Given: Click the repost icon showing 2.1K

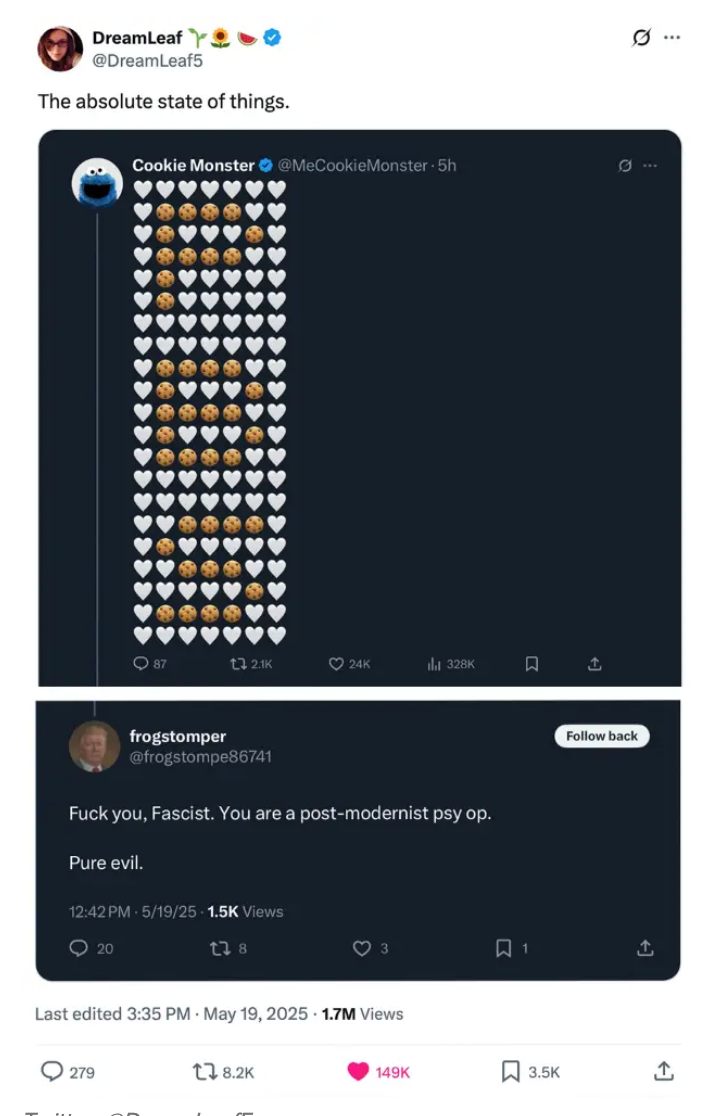Looking at the screenshot, I should (234, 663).
